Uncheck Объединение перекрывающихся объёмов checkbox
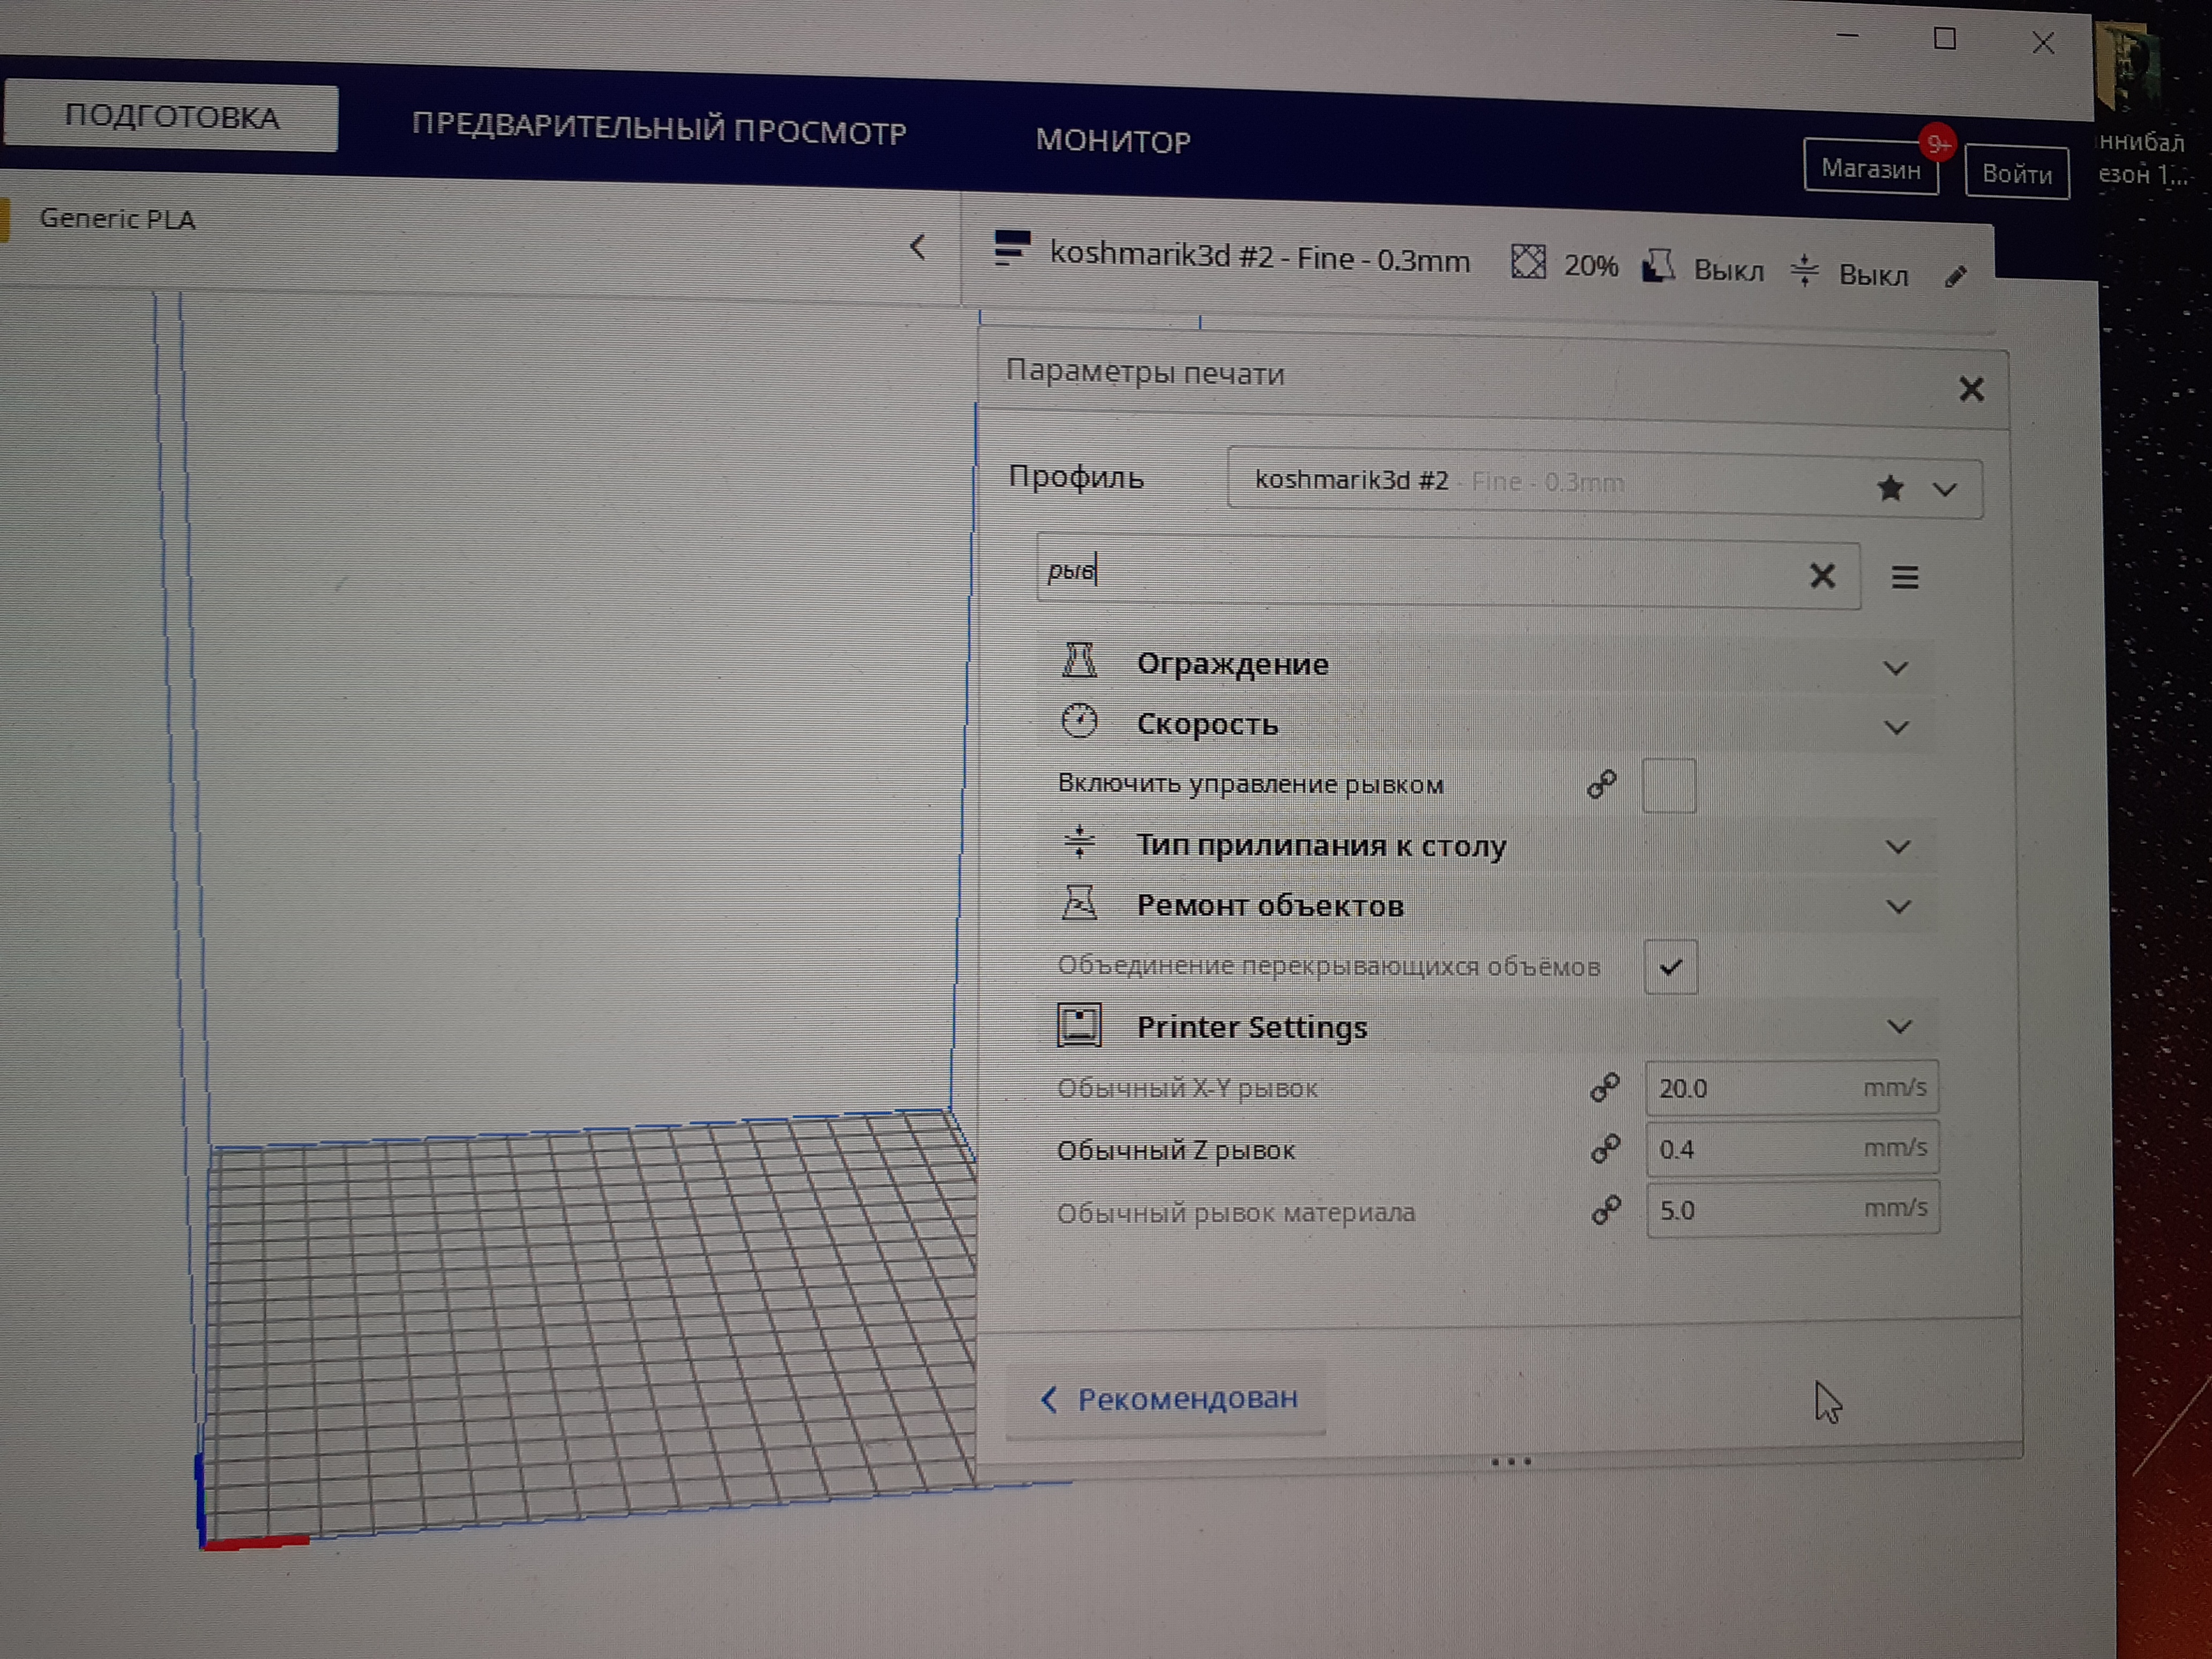2212x1659 pixels. [1670, 967]
